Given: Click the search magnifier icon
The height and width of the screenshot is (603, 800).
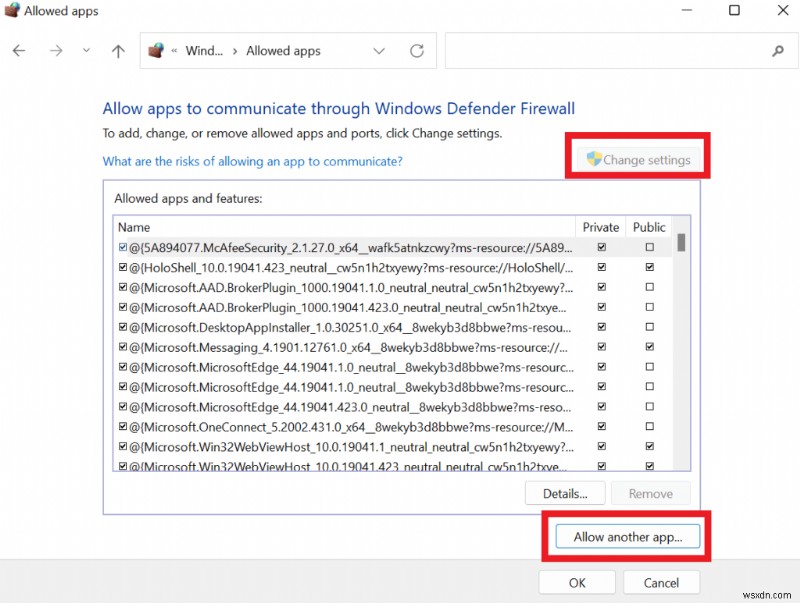Looking at the screenshot, I should pos(778,51).
